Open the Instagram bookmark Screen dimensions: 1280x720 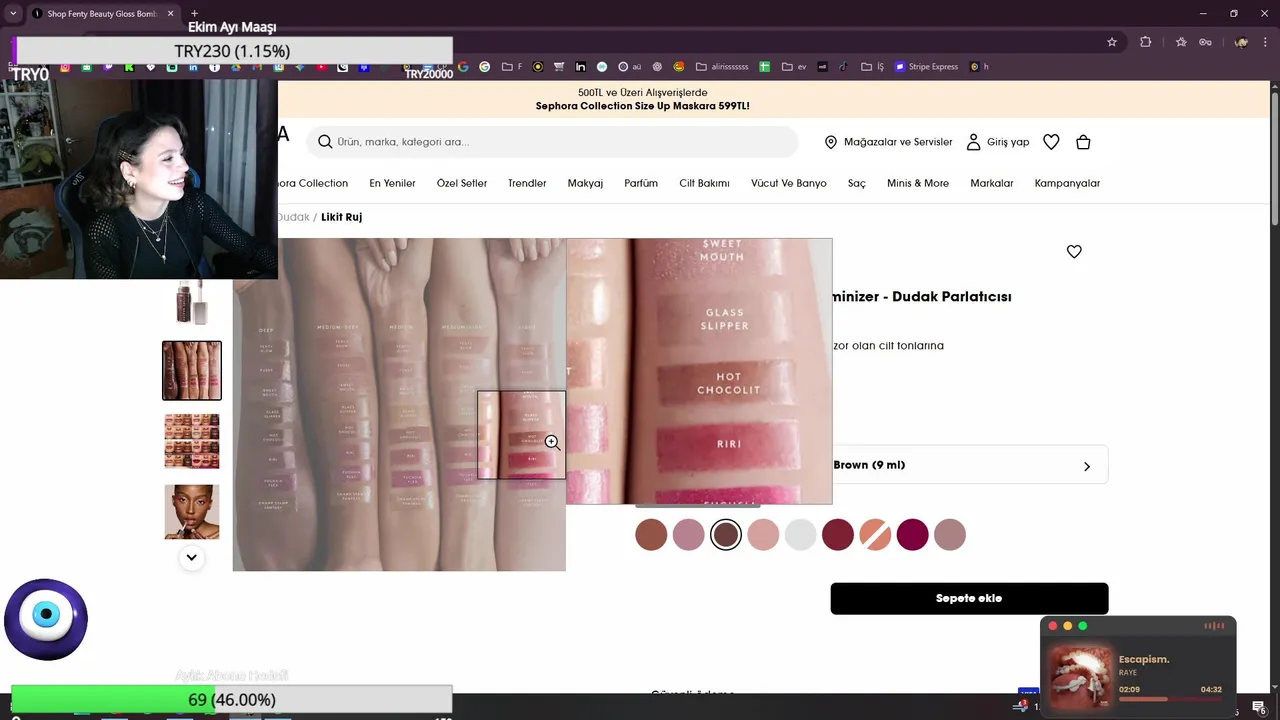pos(65,67)
